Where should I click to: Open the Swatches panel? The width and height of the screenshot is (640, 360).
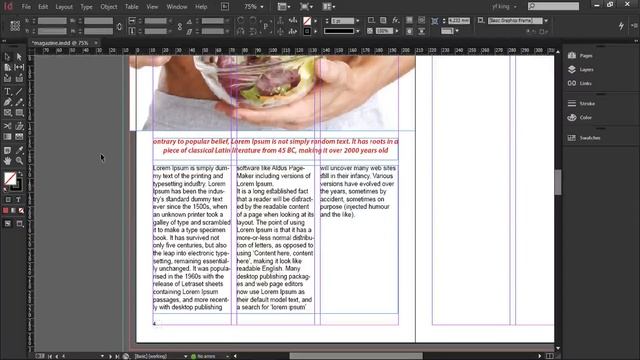(584, 138)
